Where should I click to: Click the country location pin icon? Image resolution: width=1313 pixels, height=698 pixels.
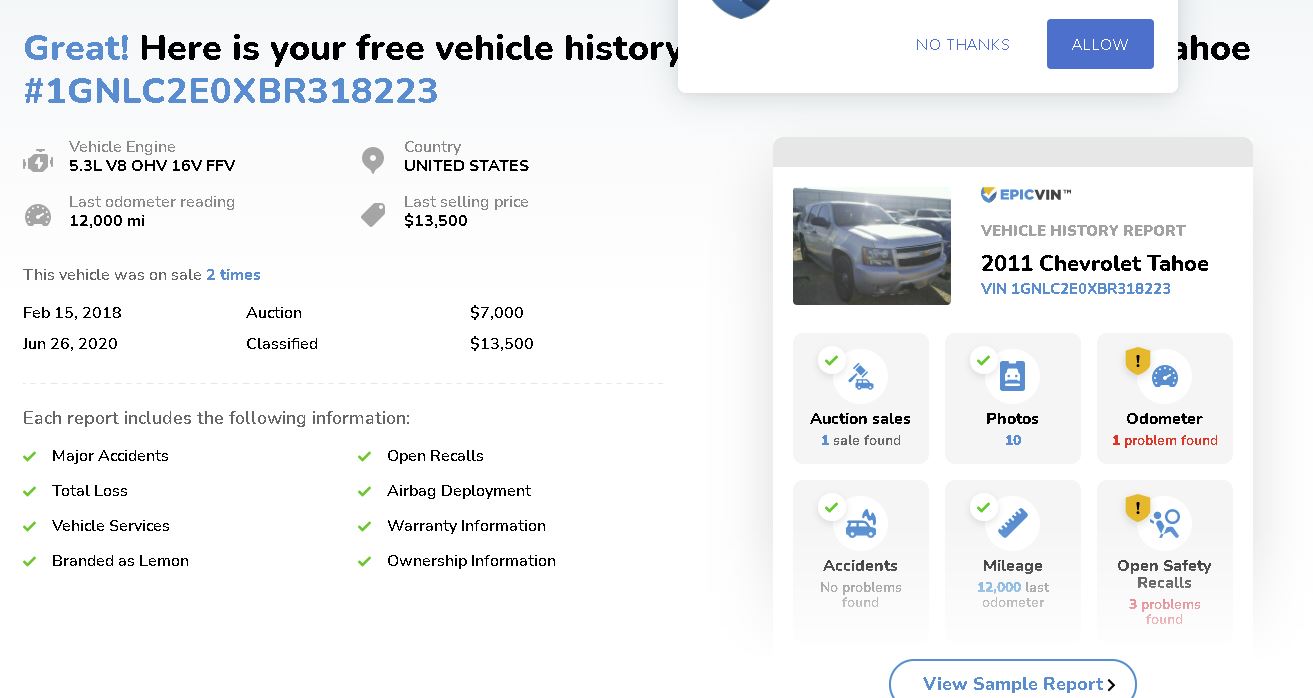click(373, 160)
